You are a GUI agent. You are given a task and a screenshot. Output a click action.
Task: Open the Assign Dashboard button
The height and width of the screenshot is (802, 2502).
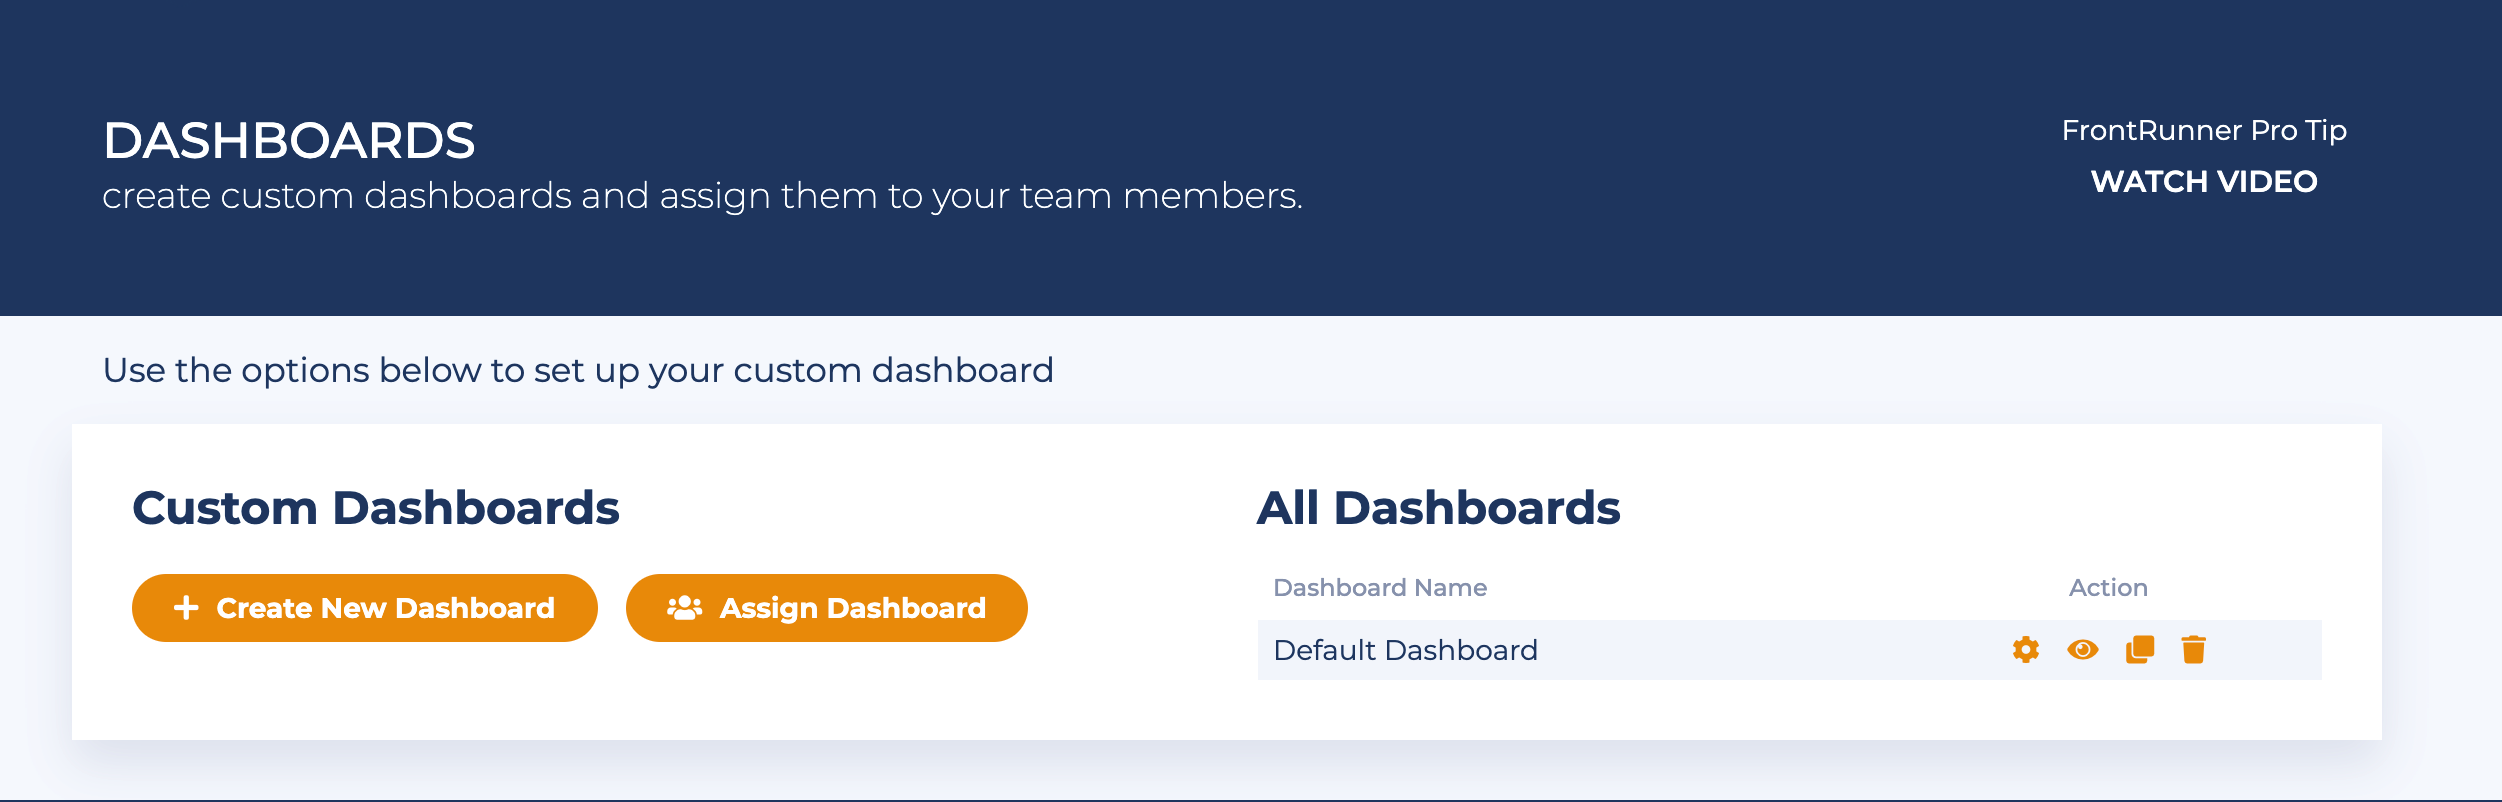(827, 608)
